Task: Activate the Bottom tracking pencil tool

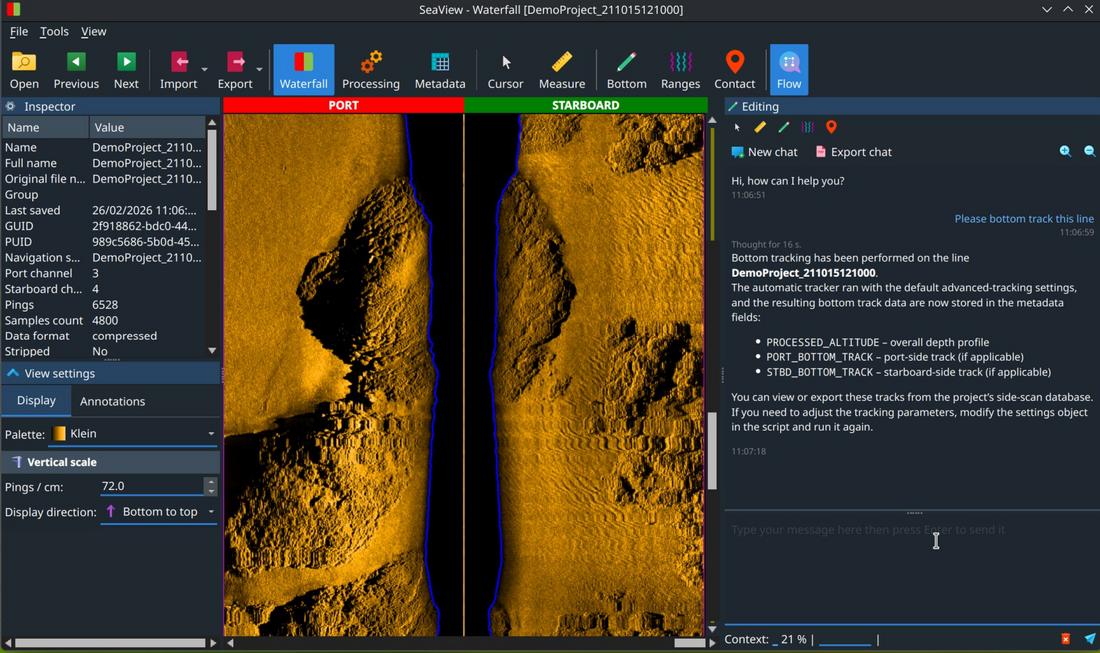Action: (626, 70)
